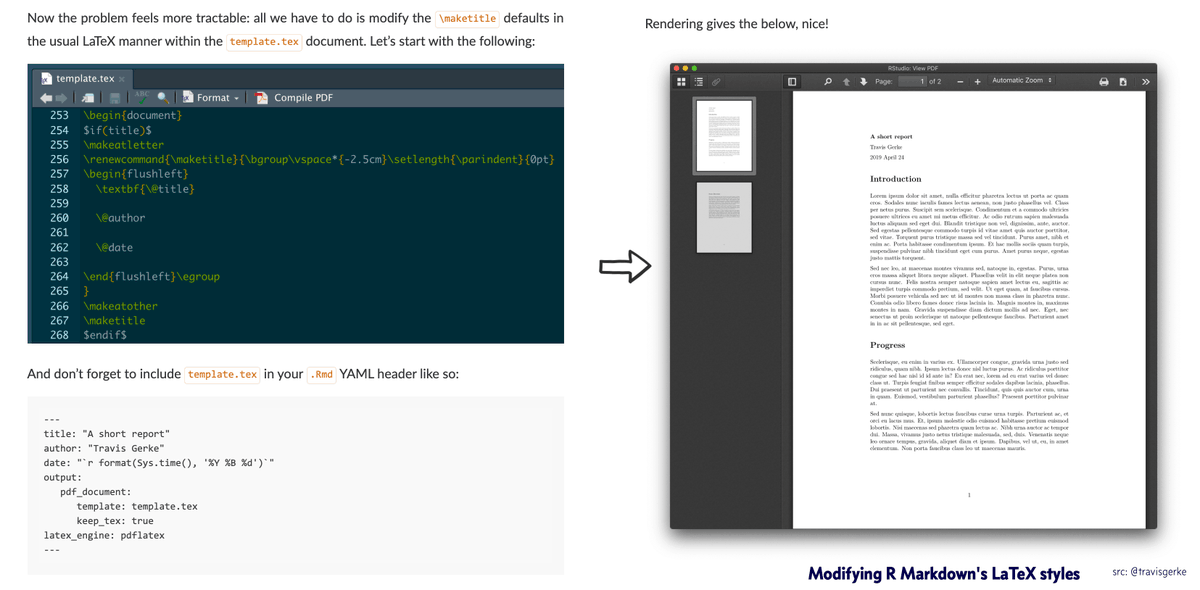Click the PDF page number field

[x=911, y=82]
